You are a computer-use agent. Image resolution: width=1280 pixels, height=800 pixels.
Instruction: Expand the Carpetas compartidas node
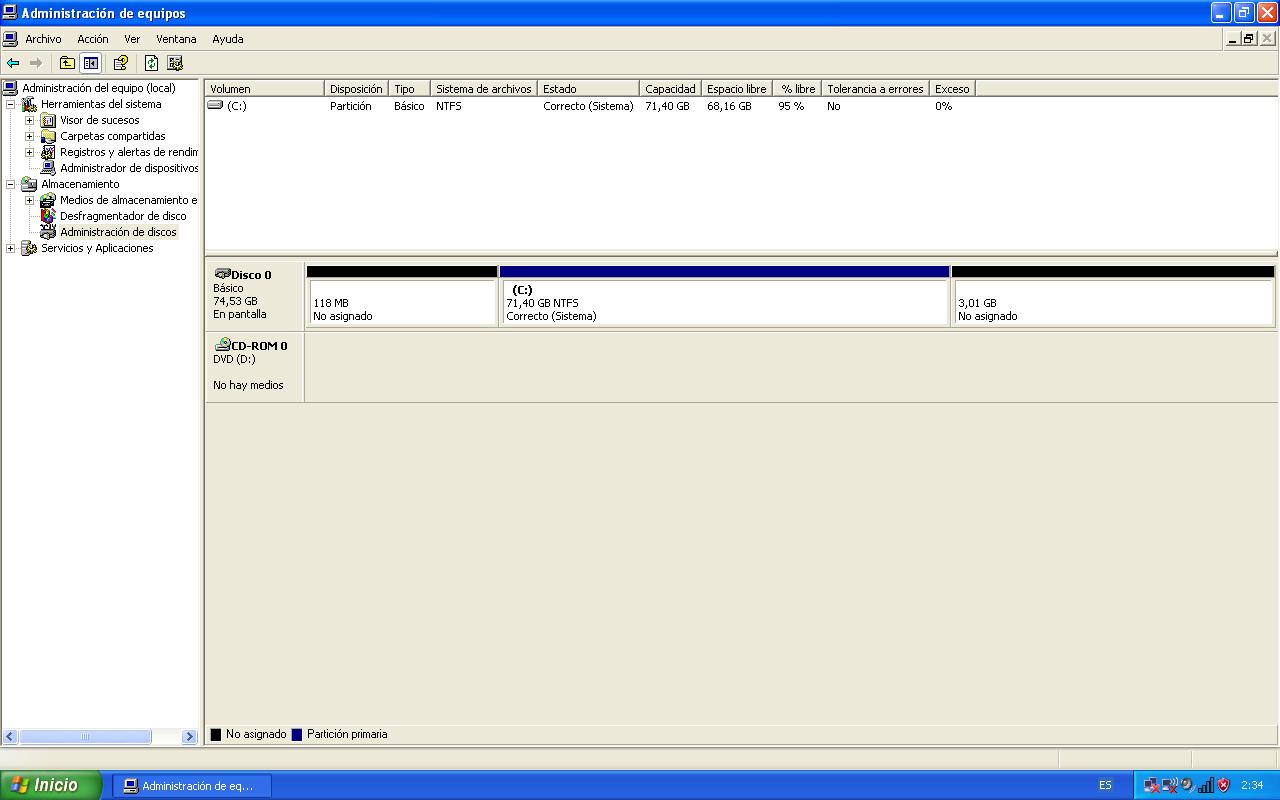click(x=30, y=136)
